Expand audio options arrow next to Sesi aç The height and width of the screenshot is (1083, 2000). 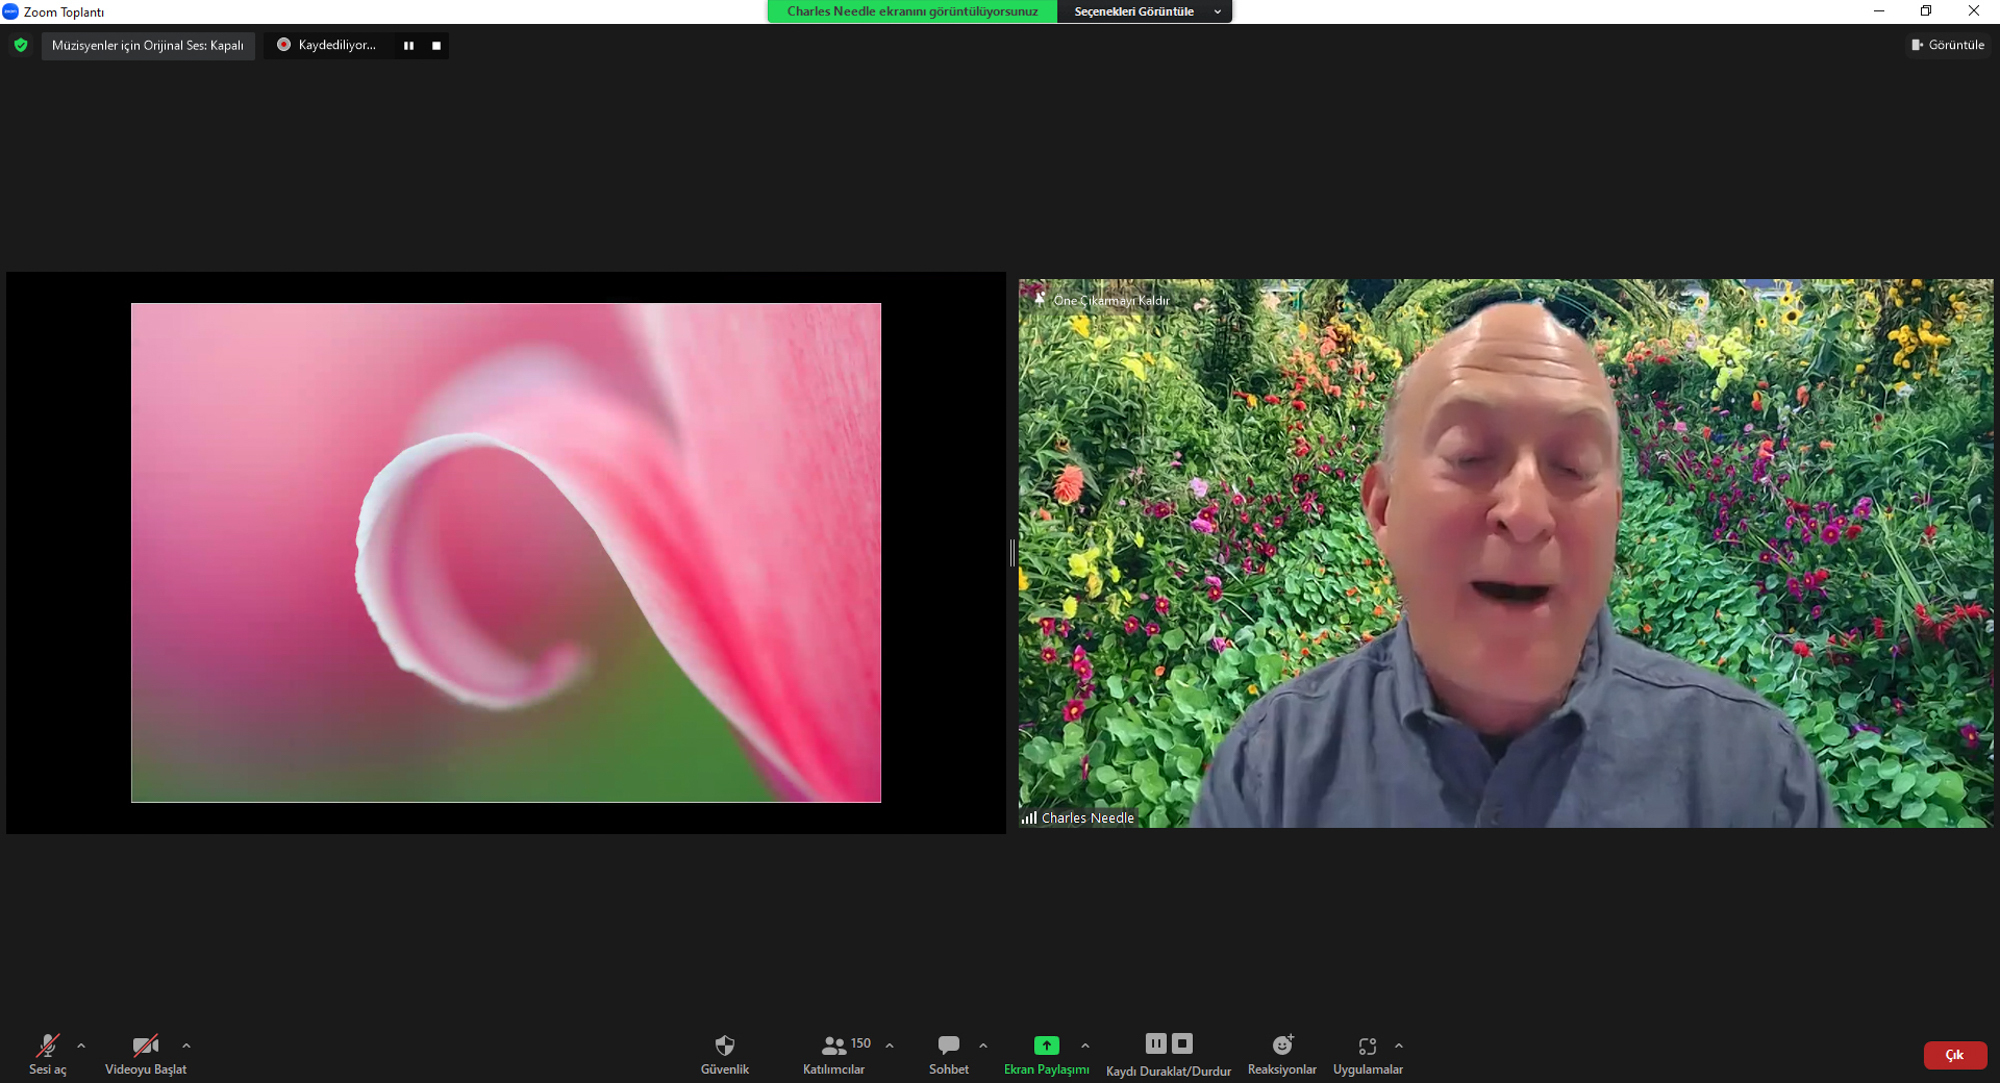tap(81, 1046)
